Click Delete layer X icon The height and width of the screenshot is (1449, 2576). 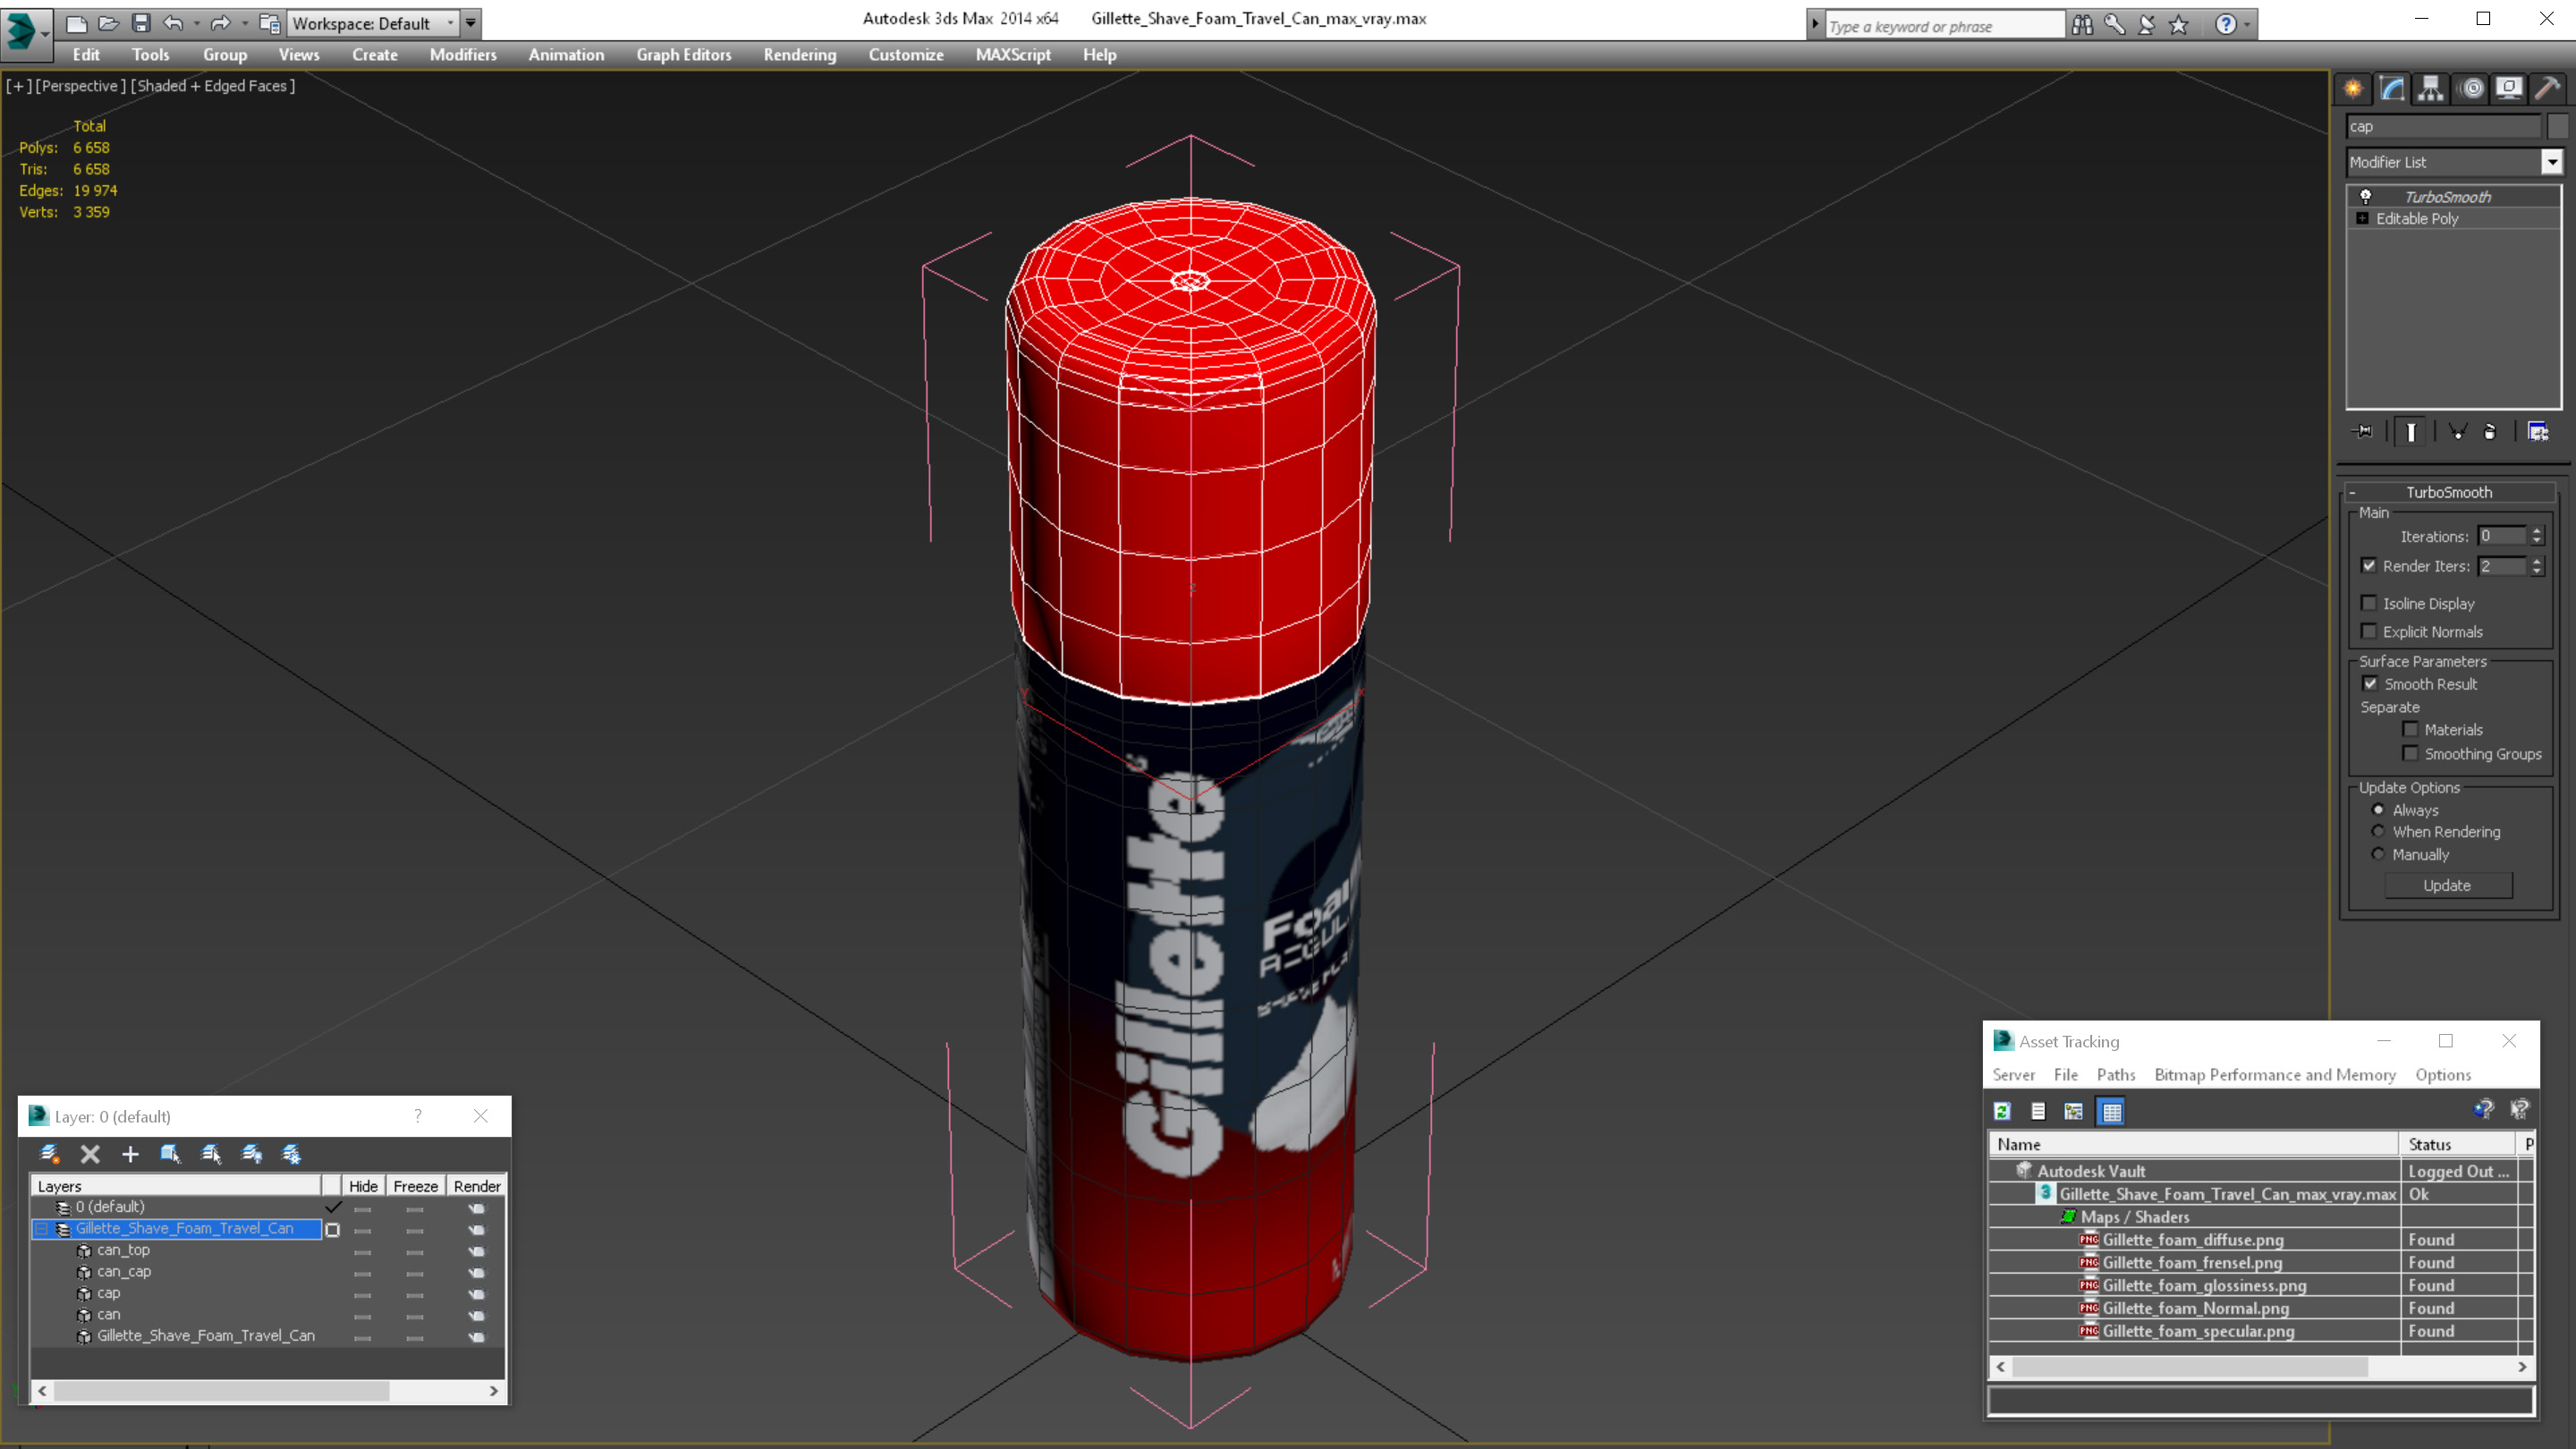coord(90,1154)
